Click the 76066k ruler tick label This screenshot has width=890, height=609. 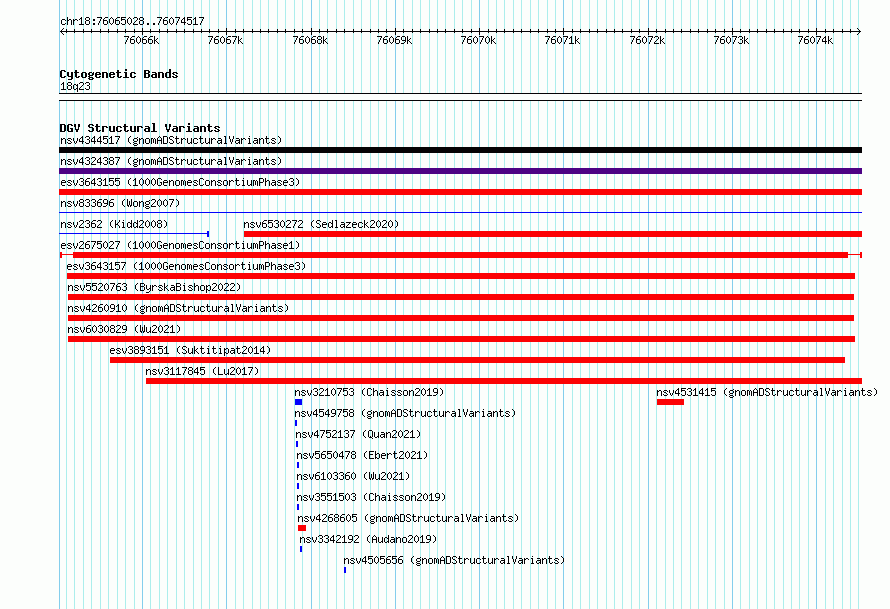point(141,40)
